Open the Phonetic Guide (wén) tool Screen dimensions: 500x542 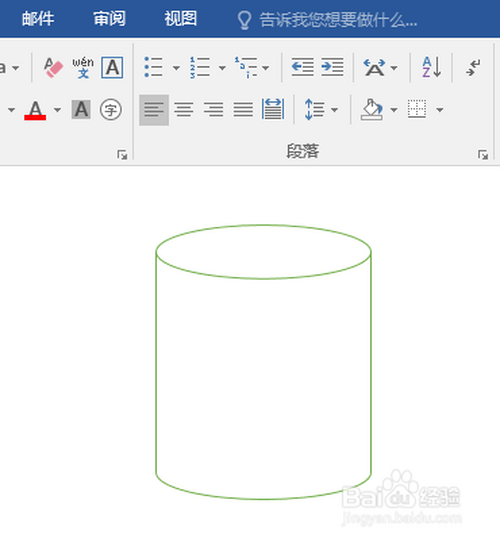[83, 67]
